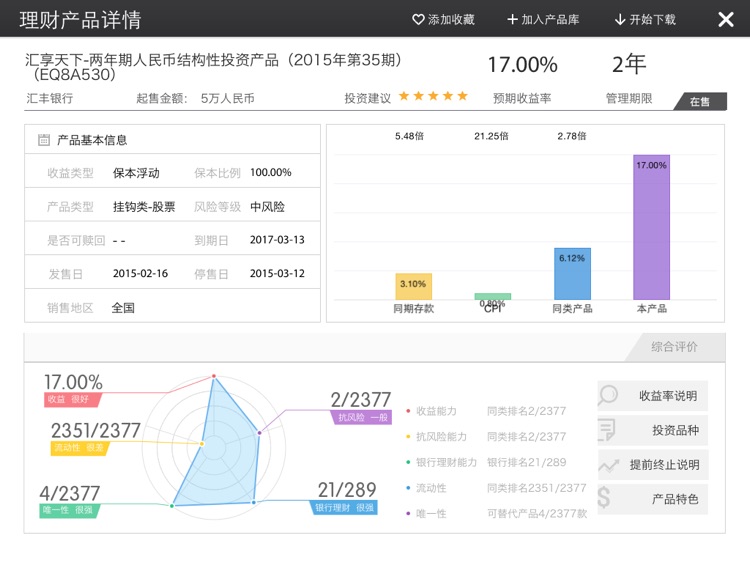Click the green radar chart vertex
750x563 pixels.
coord(172,506)
